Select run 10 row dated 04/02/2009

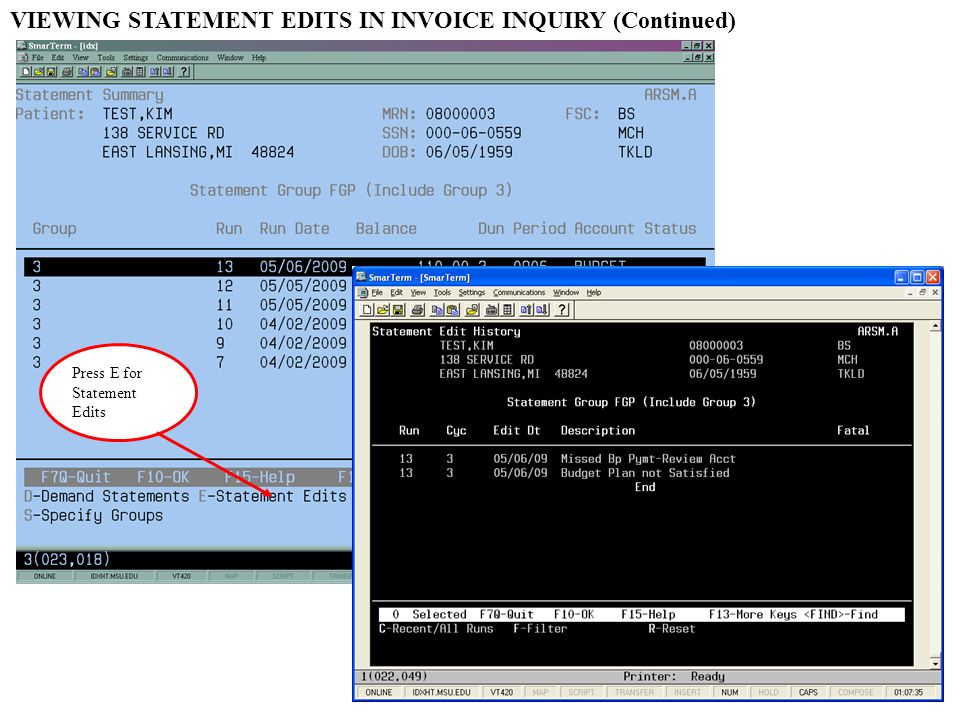[189, 324]
